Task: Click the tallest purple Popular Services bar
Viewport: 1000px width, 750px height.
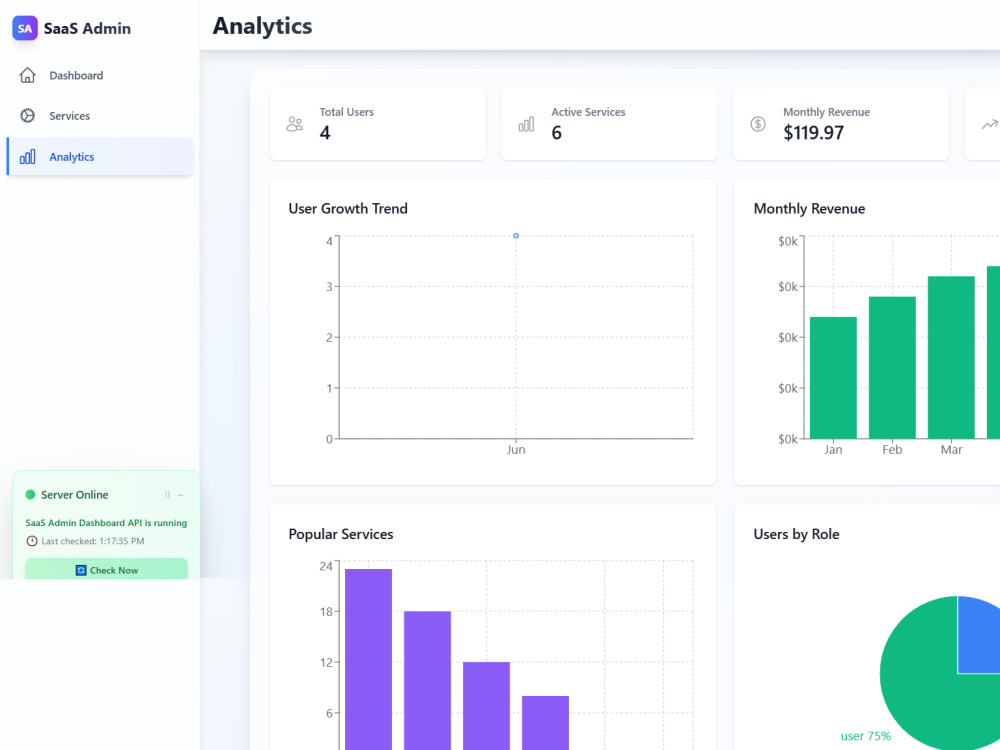Action: [369, 659]
